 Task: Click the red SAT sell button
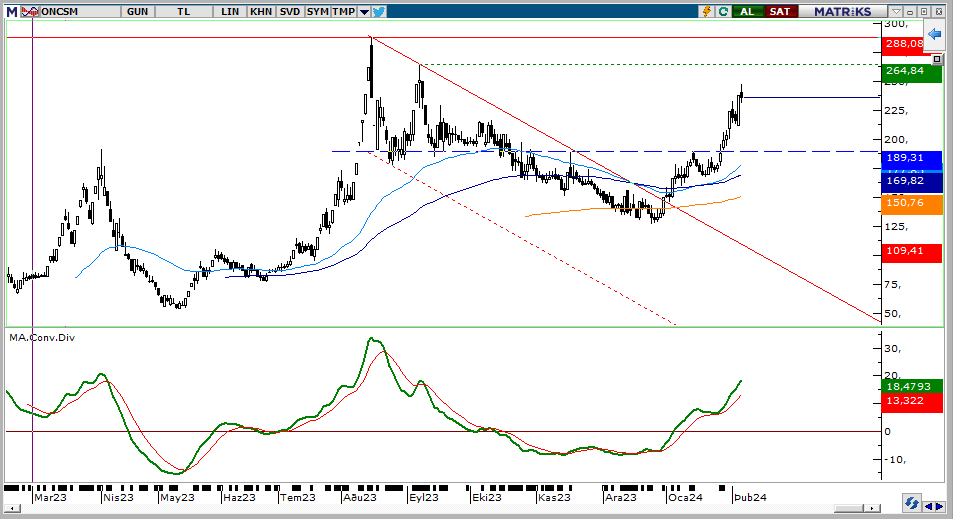(x=780, y=12)
